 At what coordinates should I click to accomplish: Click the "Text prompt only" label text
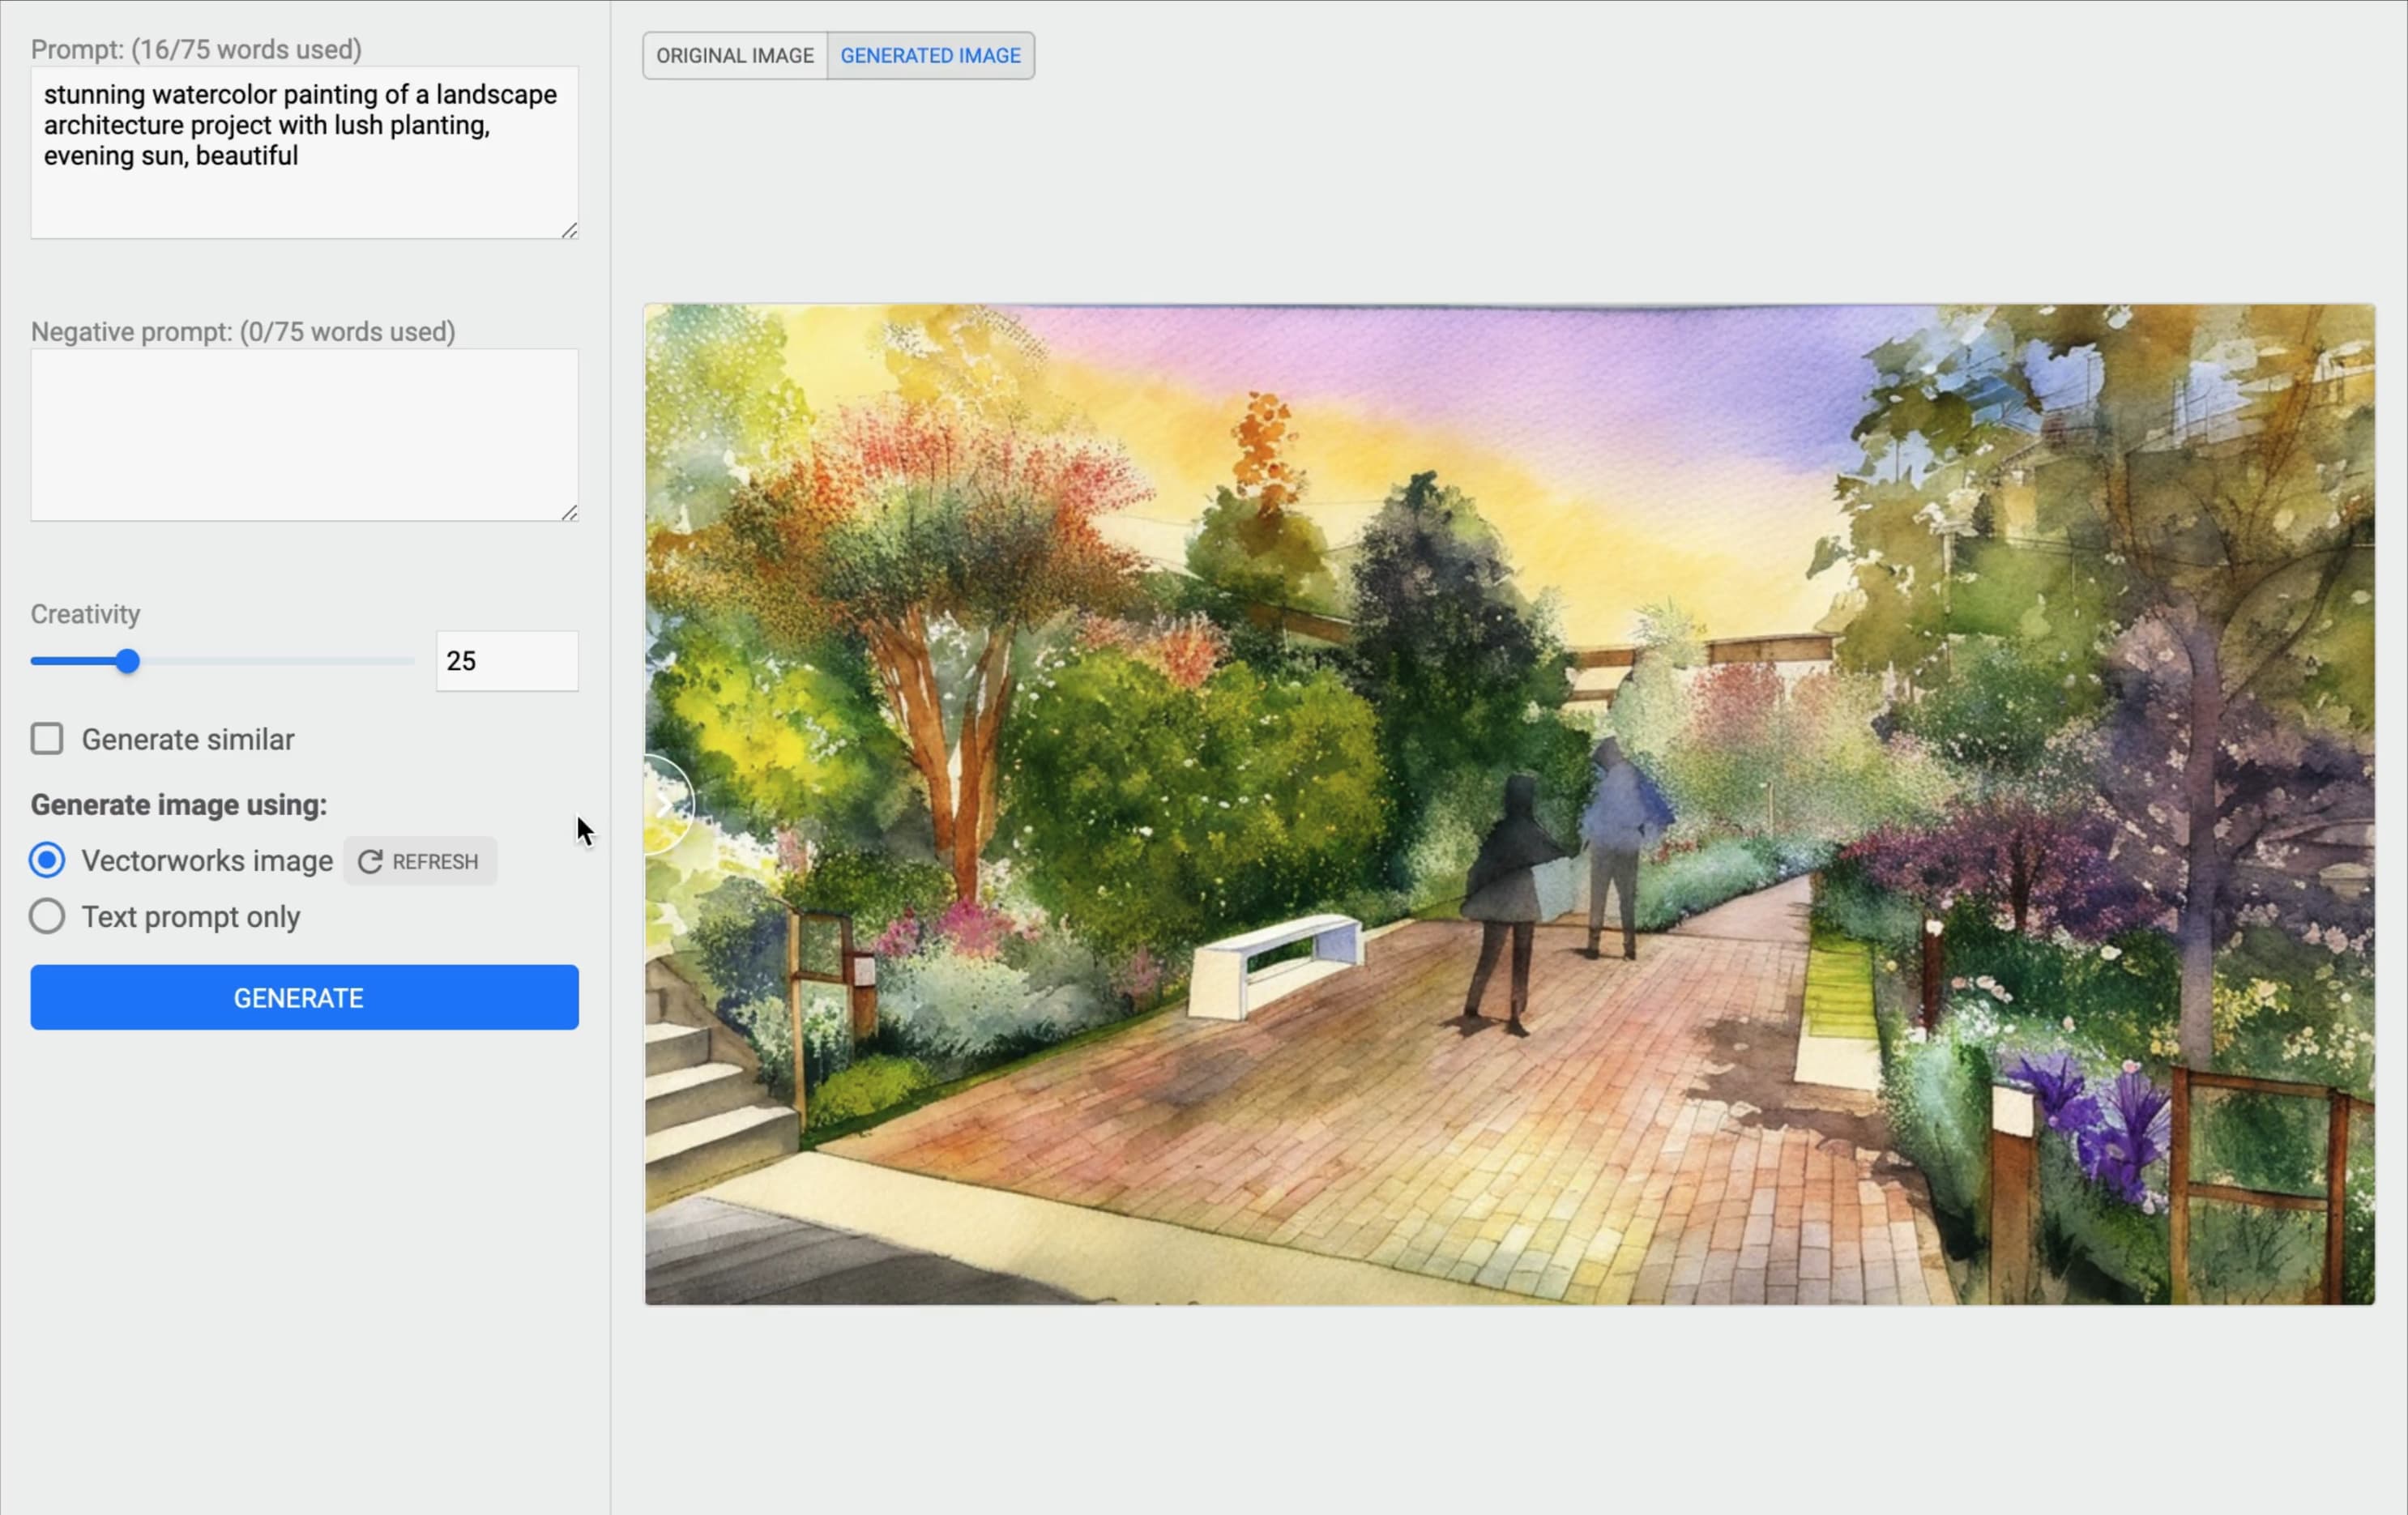point(190,917)
